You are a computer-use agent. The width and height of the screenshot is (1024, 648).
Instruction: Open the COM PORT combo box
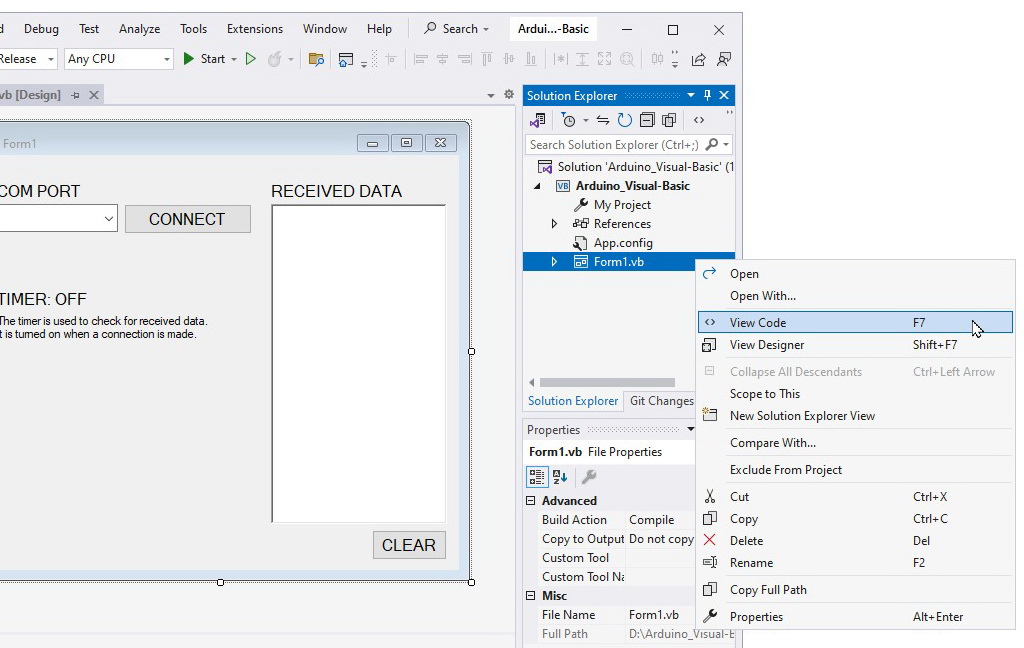click(108, 219)
